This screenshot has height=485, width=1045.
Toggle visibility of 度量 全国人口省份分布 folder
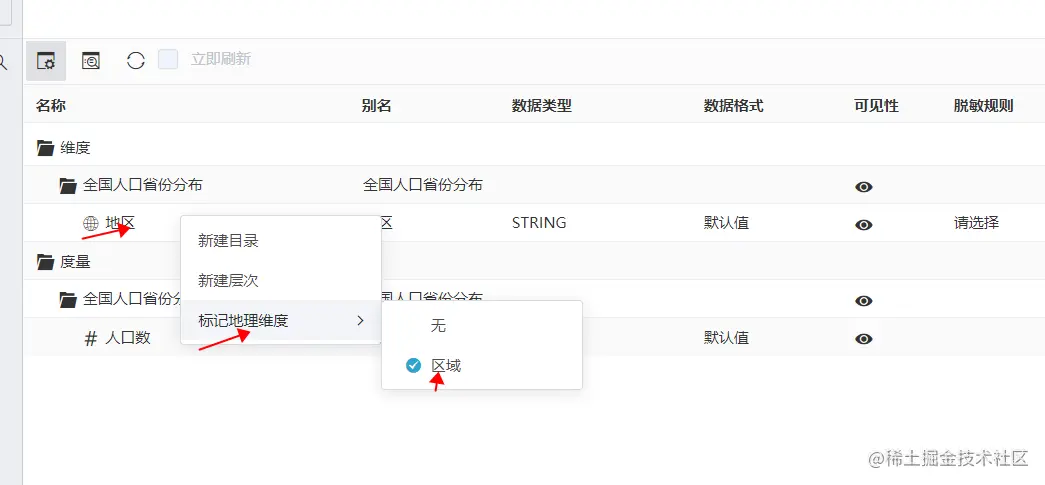[x=864, y=301]
